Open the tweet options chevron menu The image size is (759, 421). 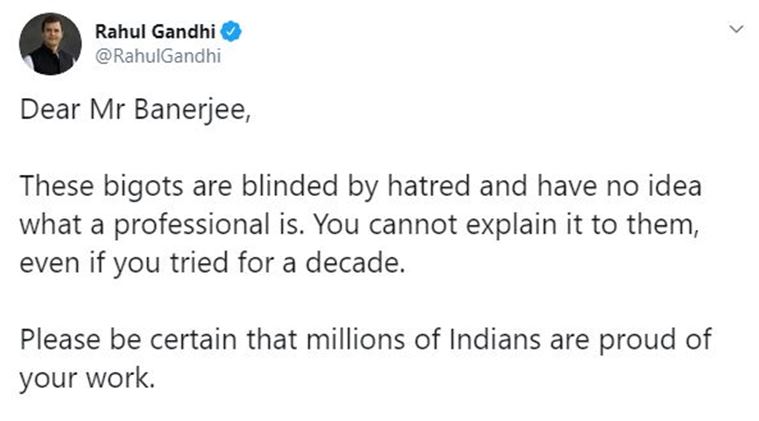pyautogui.click(x=737, y=31)
